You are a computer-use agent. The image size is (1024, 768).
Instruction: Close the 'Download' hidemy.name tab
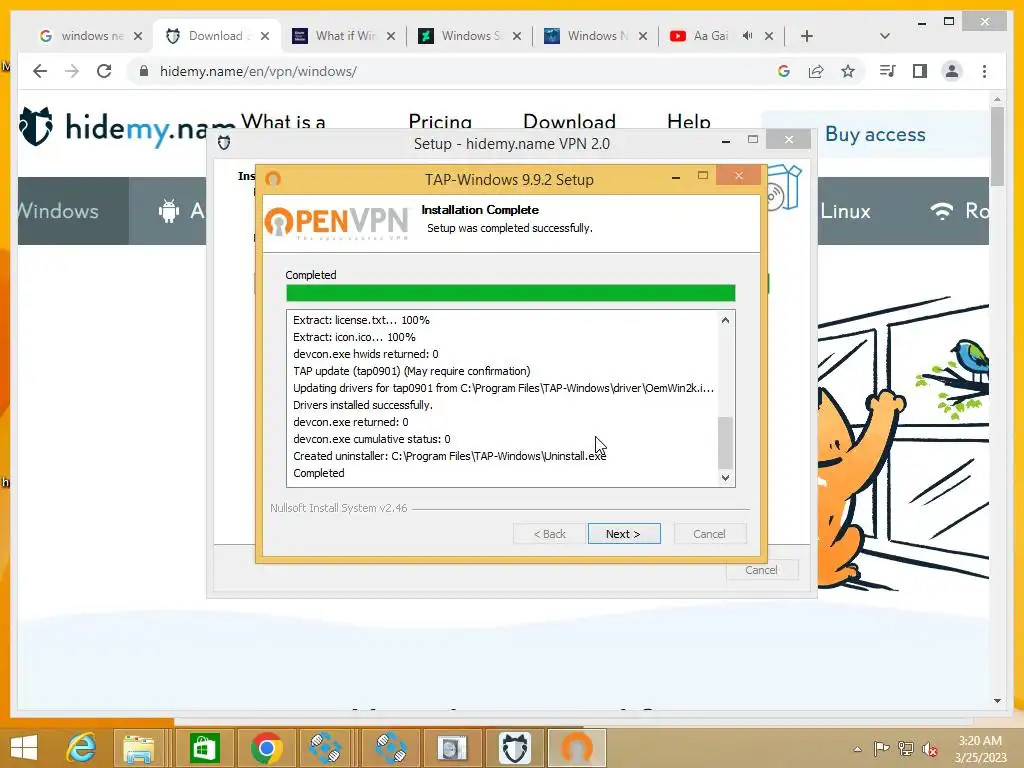tap(264, 36)
